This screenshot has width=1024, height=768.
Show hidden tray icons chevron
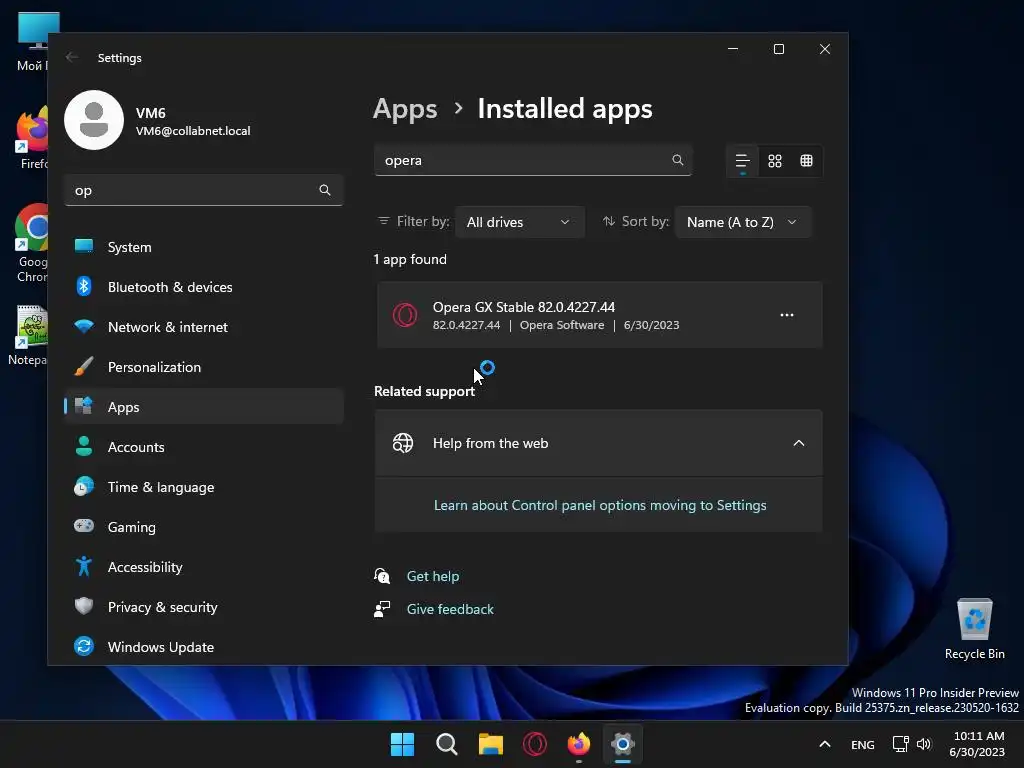tap(825, 744)
